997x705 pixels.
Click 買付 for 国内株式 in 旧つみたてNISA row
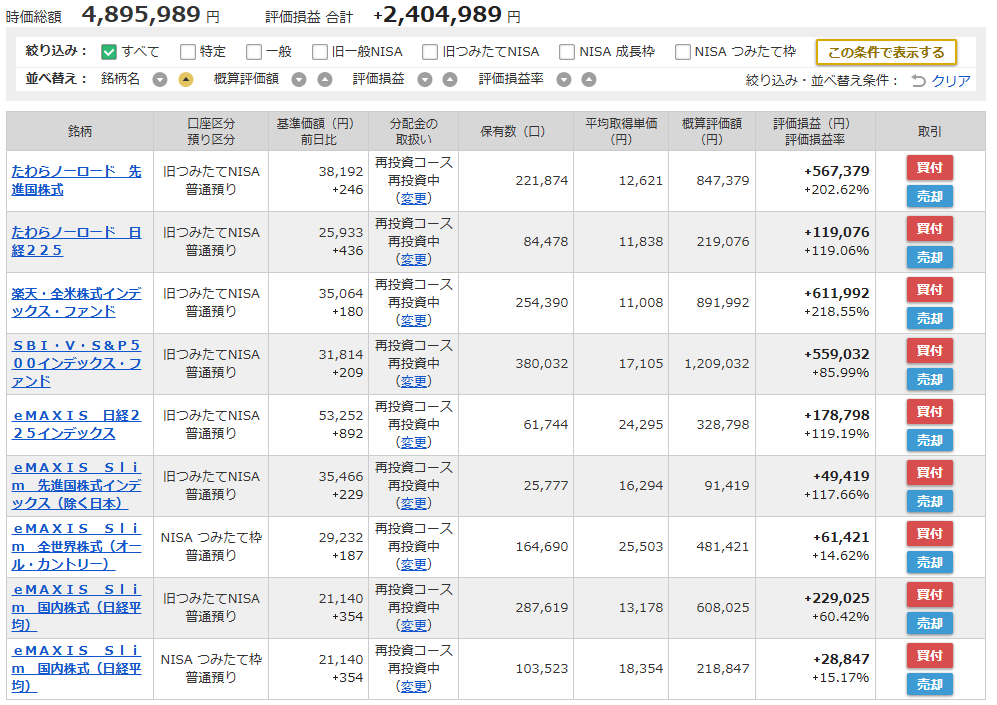(x=930, y=595)
